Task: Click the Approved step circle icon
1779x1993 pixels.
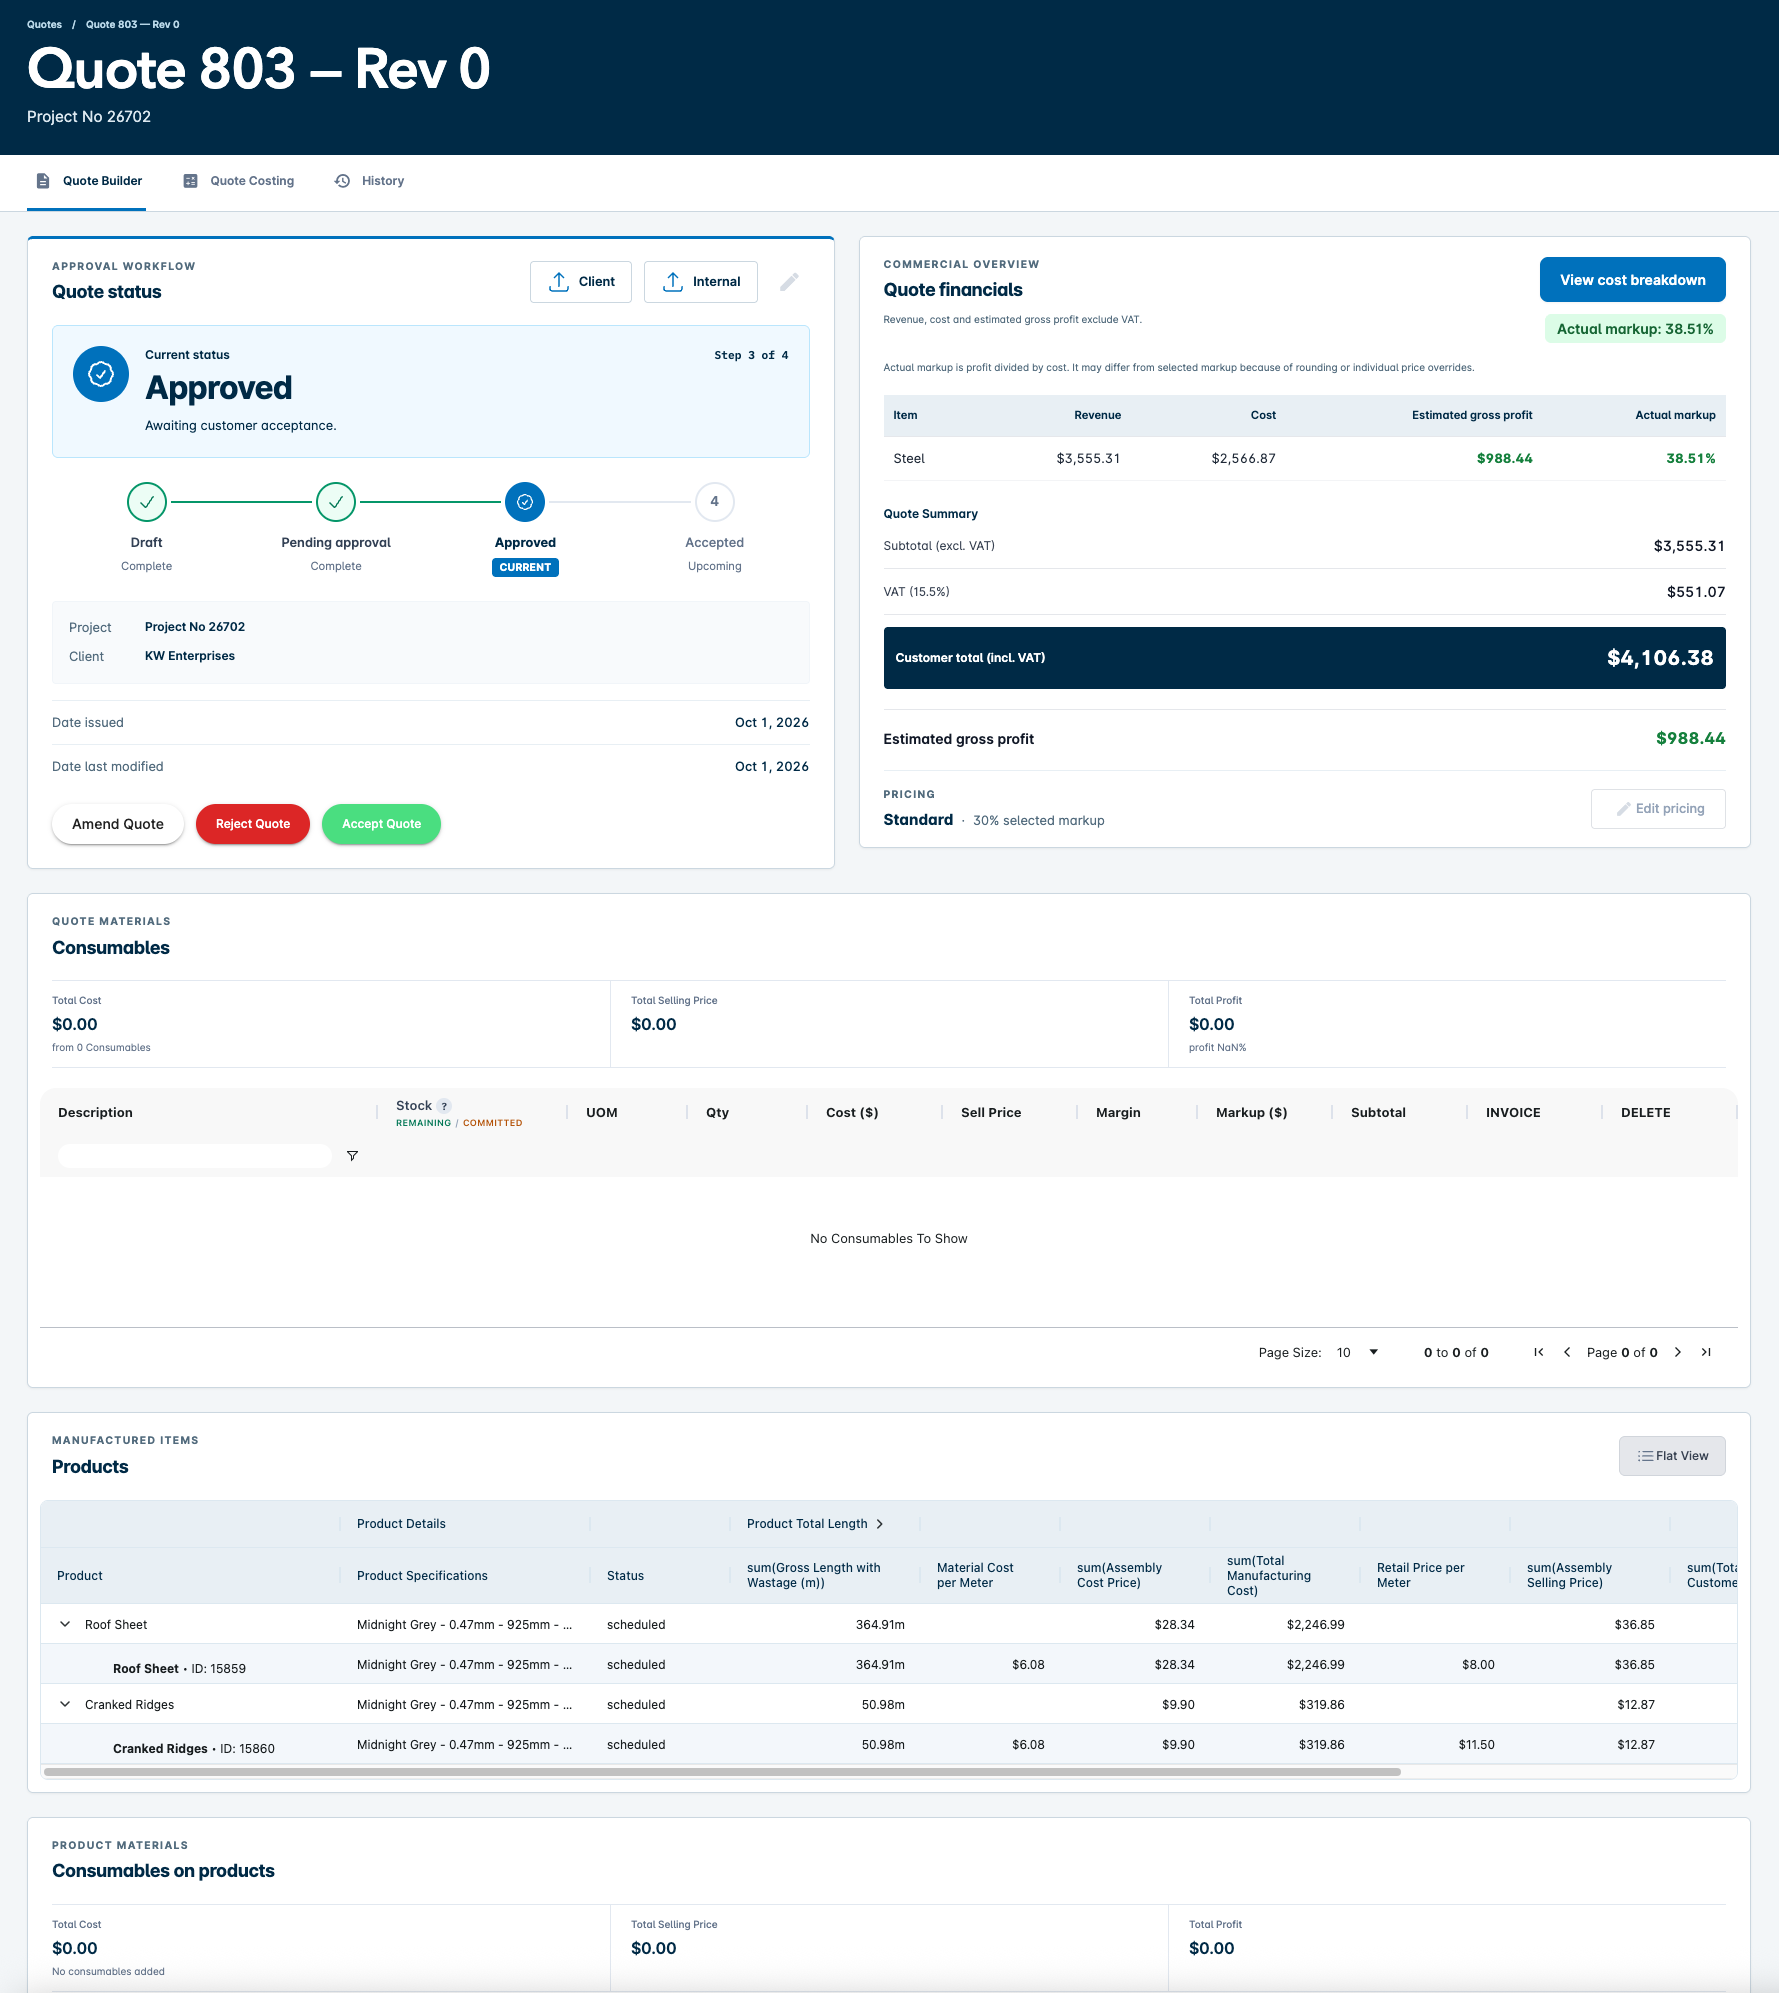Action: click(525, 502)
